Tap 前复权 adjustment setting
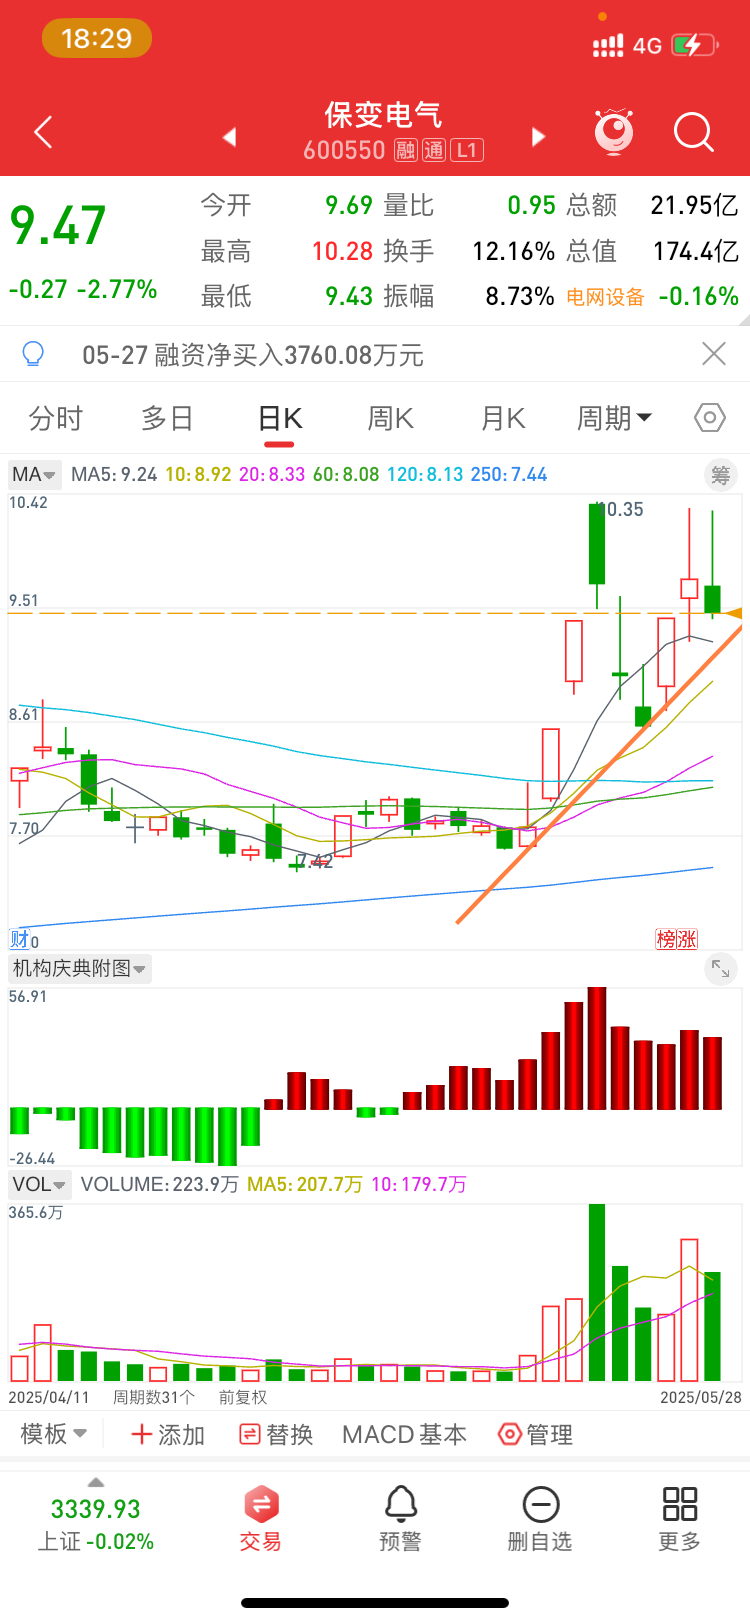 click(243, 1397)
